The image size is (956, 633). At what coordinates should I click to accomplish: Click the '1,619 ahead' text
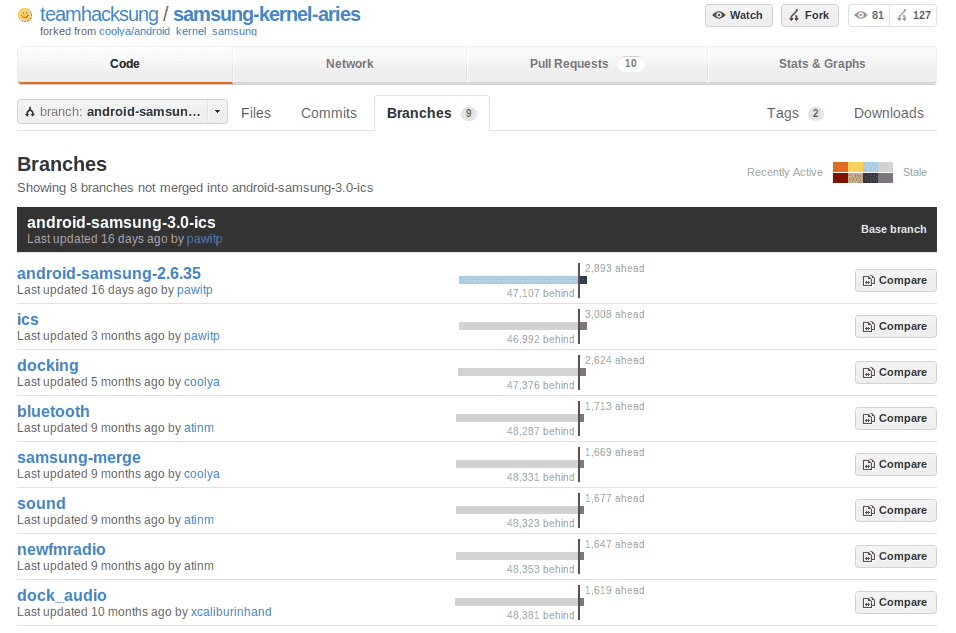point(615,590)
